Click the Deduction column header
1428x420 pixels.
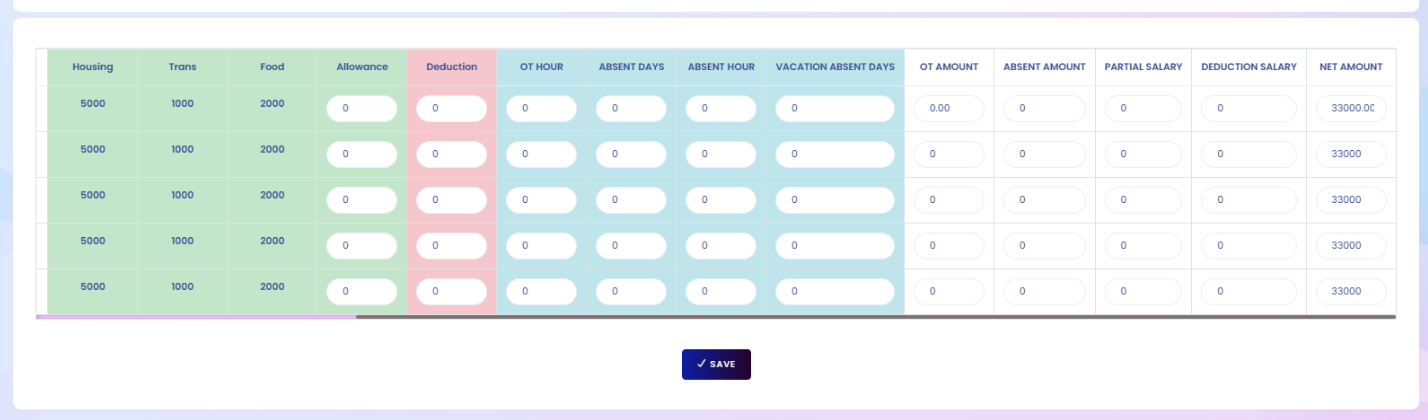point(451,67)
